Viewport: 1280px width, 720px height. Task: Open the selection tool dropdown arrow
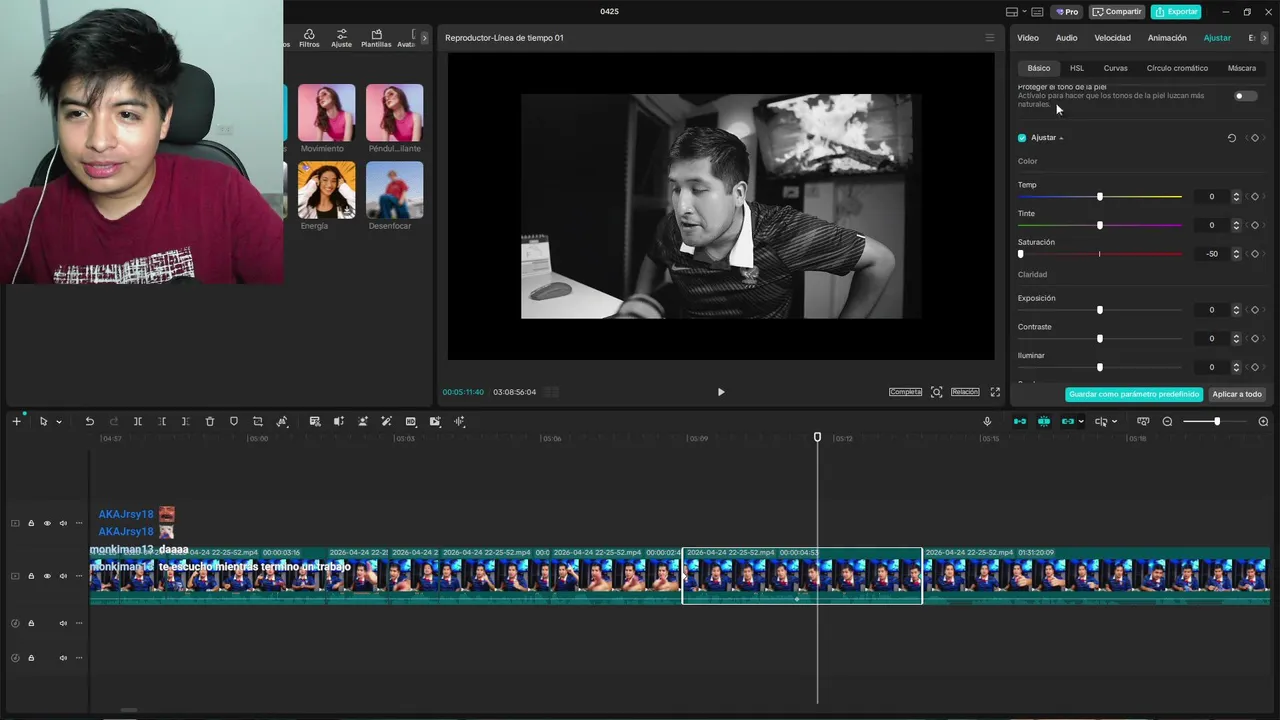58,422
